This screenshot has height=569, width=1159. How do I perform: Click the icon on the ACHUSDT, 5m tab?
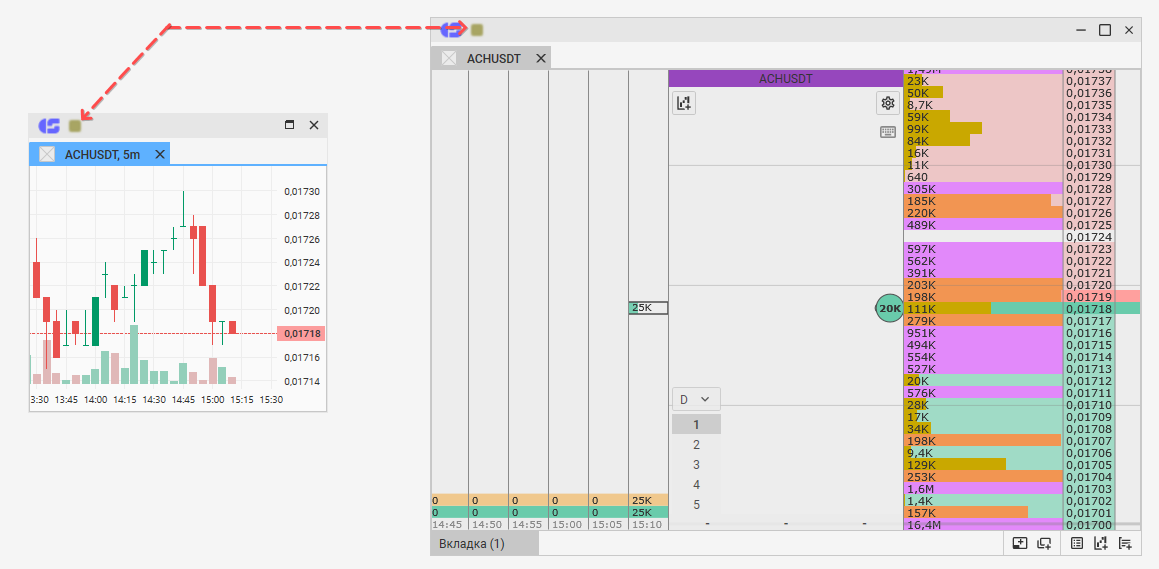click(x=47, y=154)
